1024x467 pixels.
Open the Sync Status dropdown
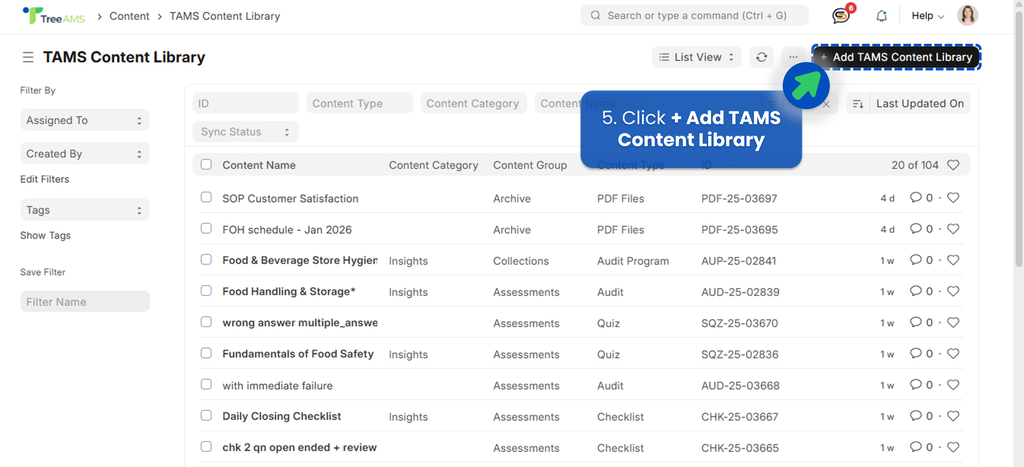[245, 132]
